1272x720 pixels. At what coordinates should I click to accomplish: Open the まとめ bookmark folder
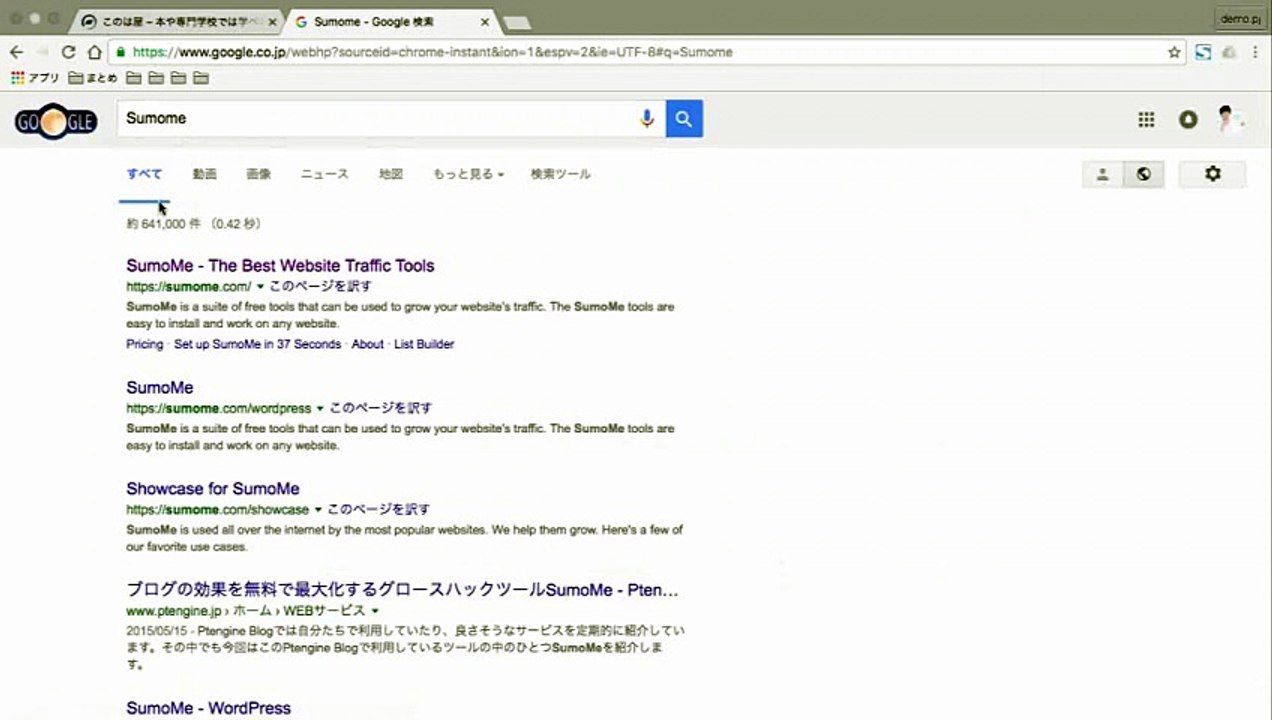coord(93,78)
